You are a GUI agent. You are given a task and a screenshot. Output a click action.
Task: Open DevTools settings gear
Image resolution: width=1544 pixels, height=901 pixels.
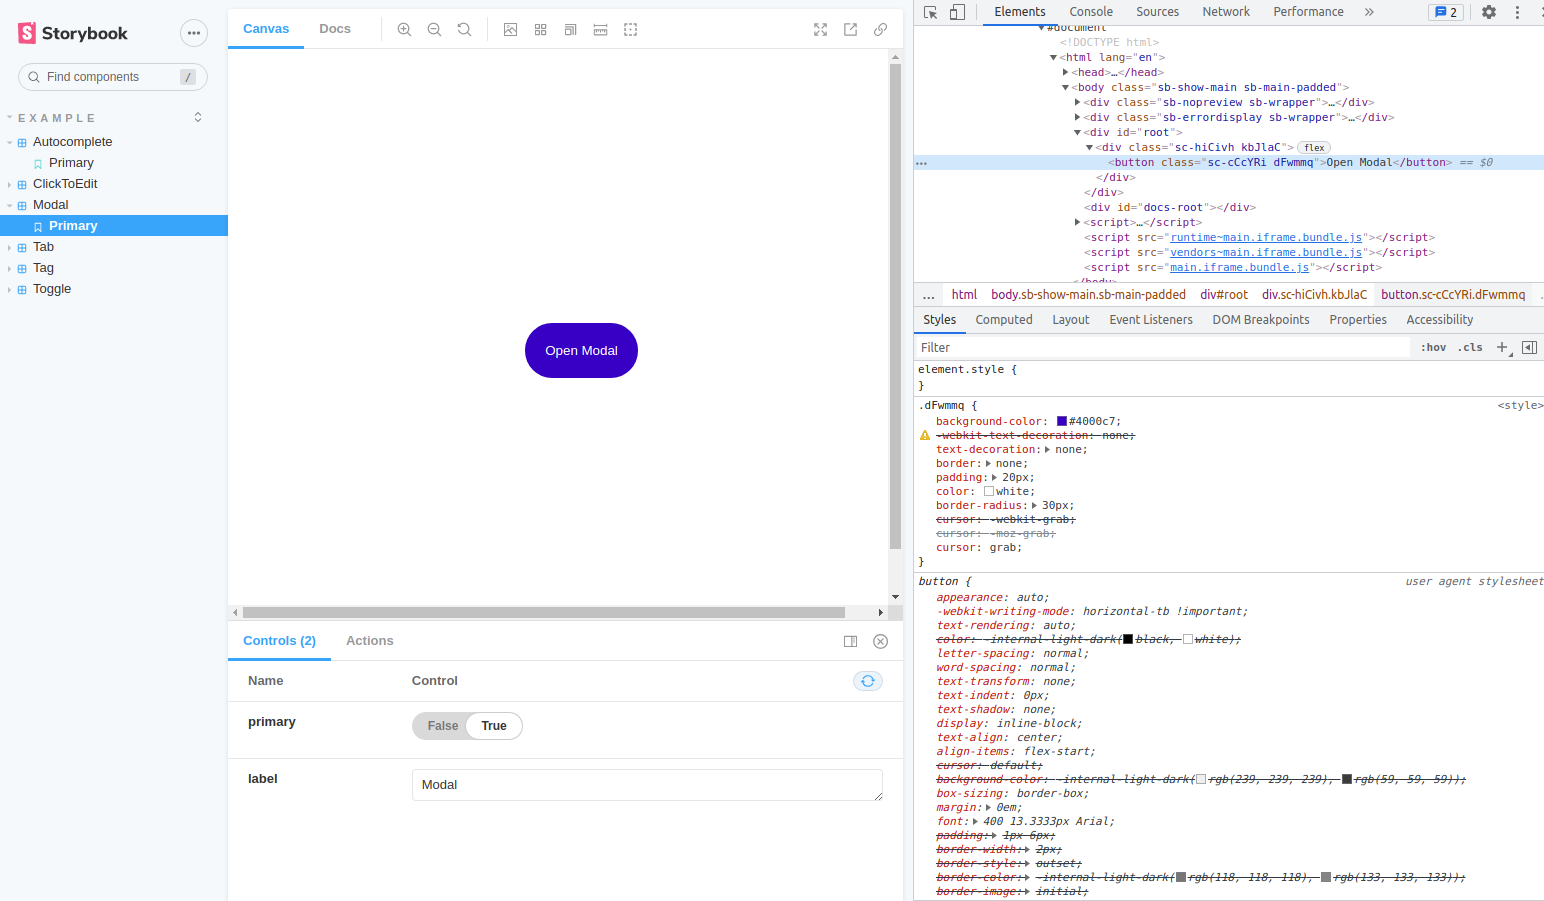click(1489, 12)
